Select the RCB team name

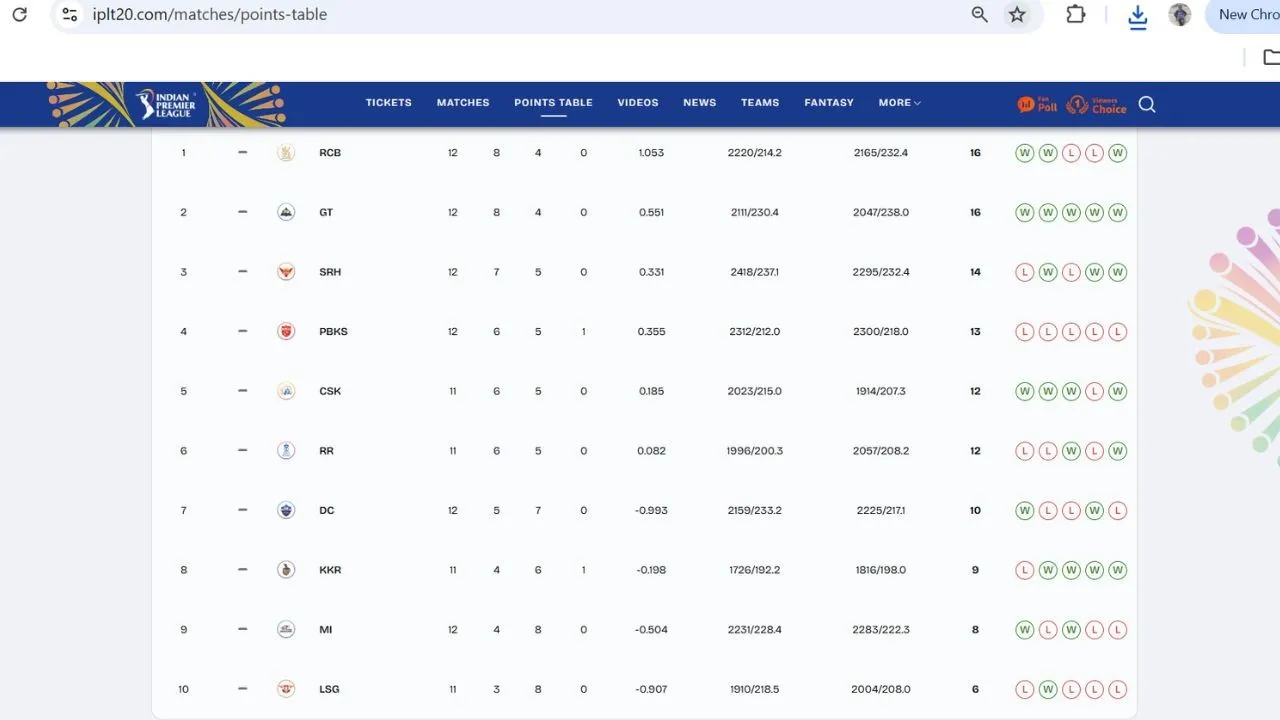point(330,153)
